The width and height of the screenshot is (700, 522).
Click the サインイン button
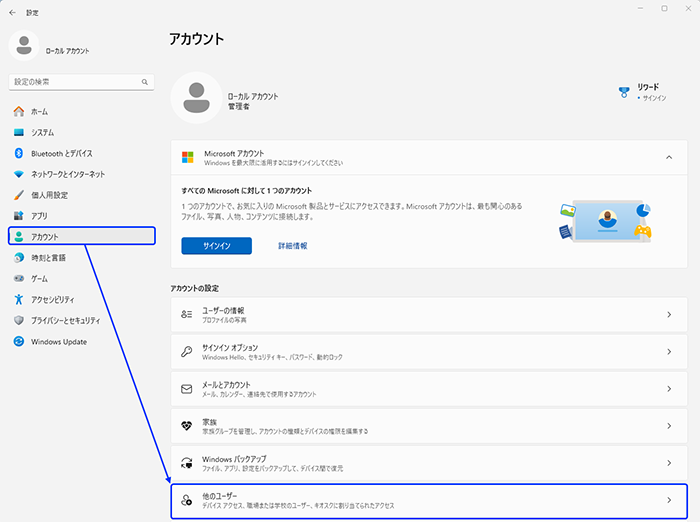coord(216,245)
